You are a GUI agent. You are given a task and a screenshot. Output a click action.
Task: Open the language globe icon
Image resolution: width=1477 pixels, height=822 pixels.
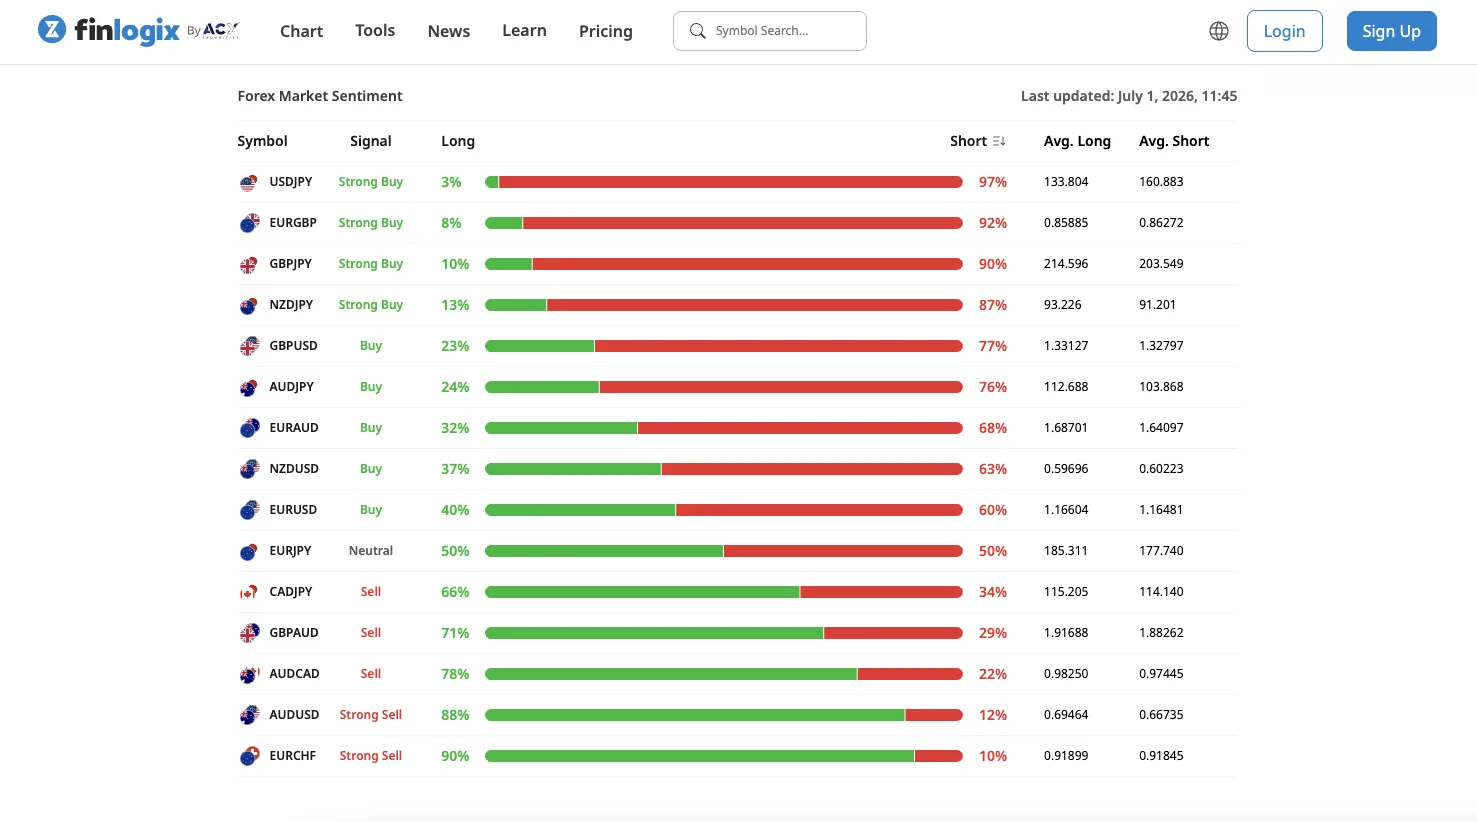(x=1219, y=31)
